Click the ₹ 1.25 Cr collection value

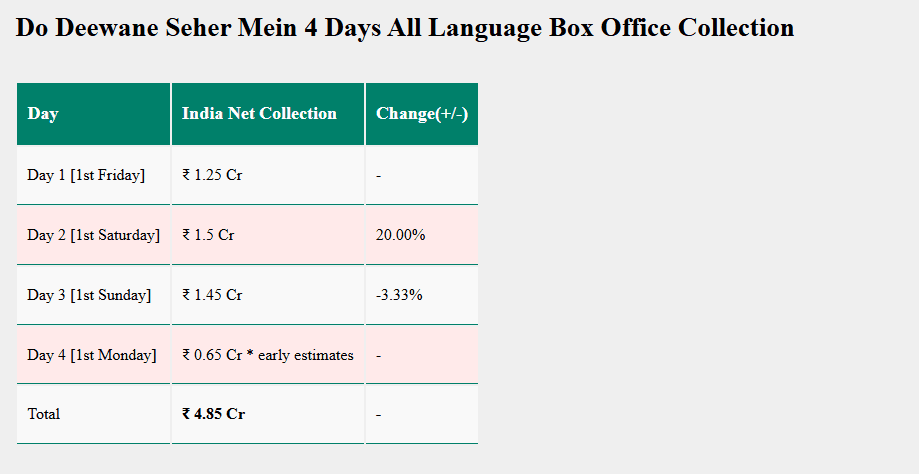[212, 175]
